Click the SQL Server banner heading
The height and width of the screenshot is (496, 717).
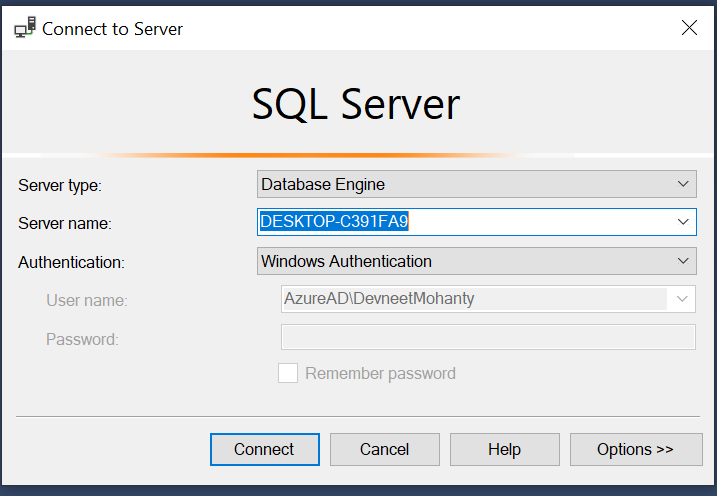click(356, 104)
